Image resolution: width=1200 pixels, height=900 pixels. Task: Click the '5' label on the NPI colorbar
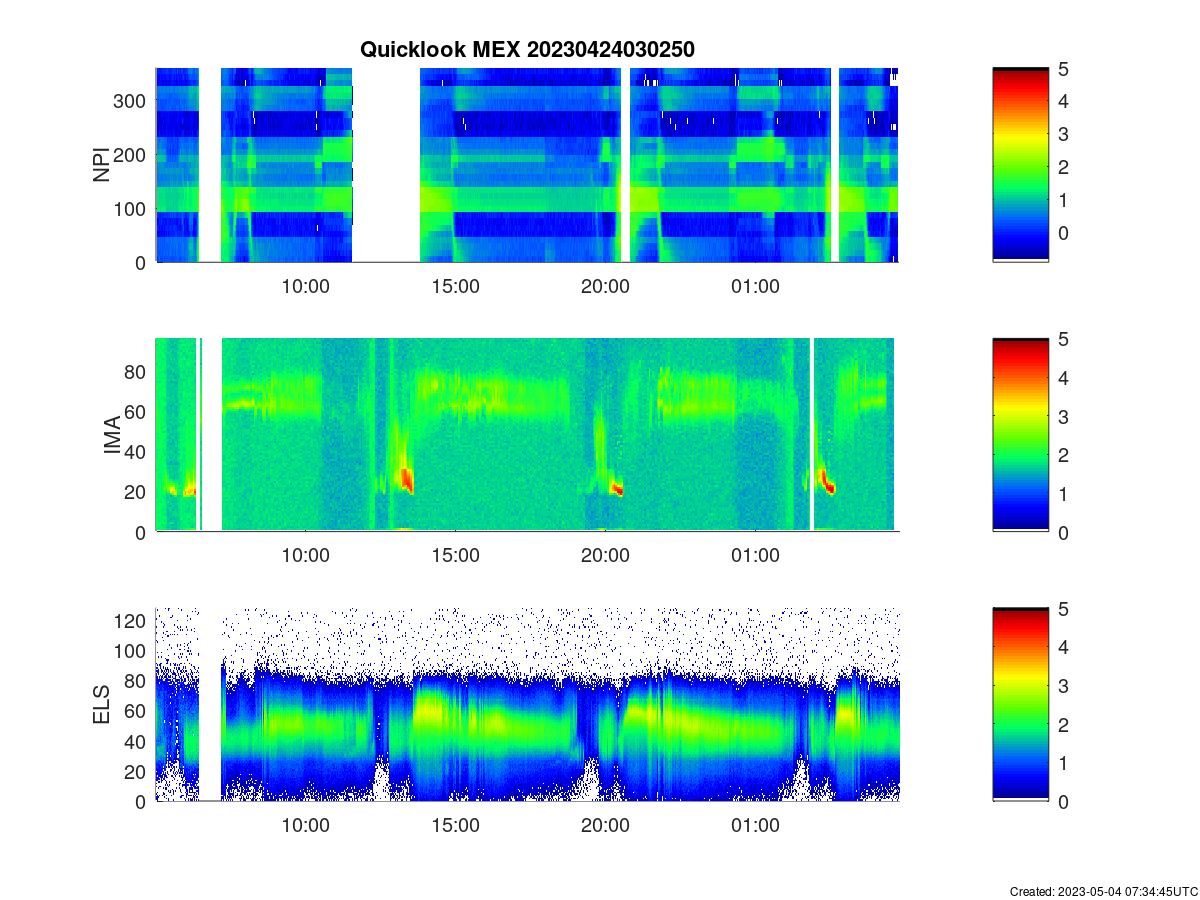(x=1062, y=69)
